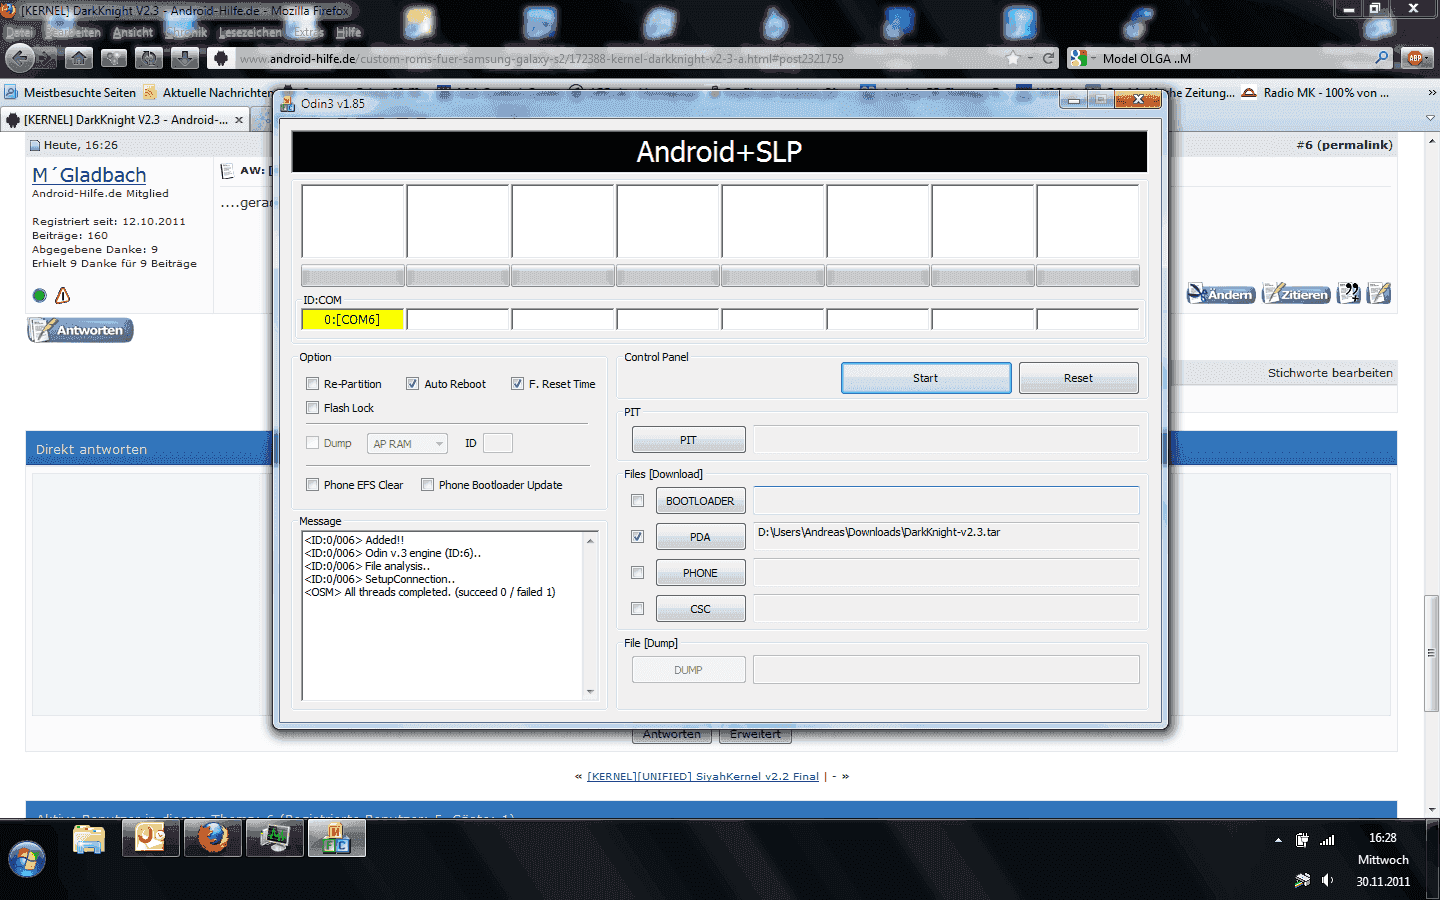Open Radio MK bookmark
This screenshot has height=900, width=1440.
point(1315,93)
